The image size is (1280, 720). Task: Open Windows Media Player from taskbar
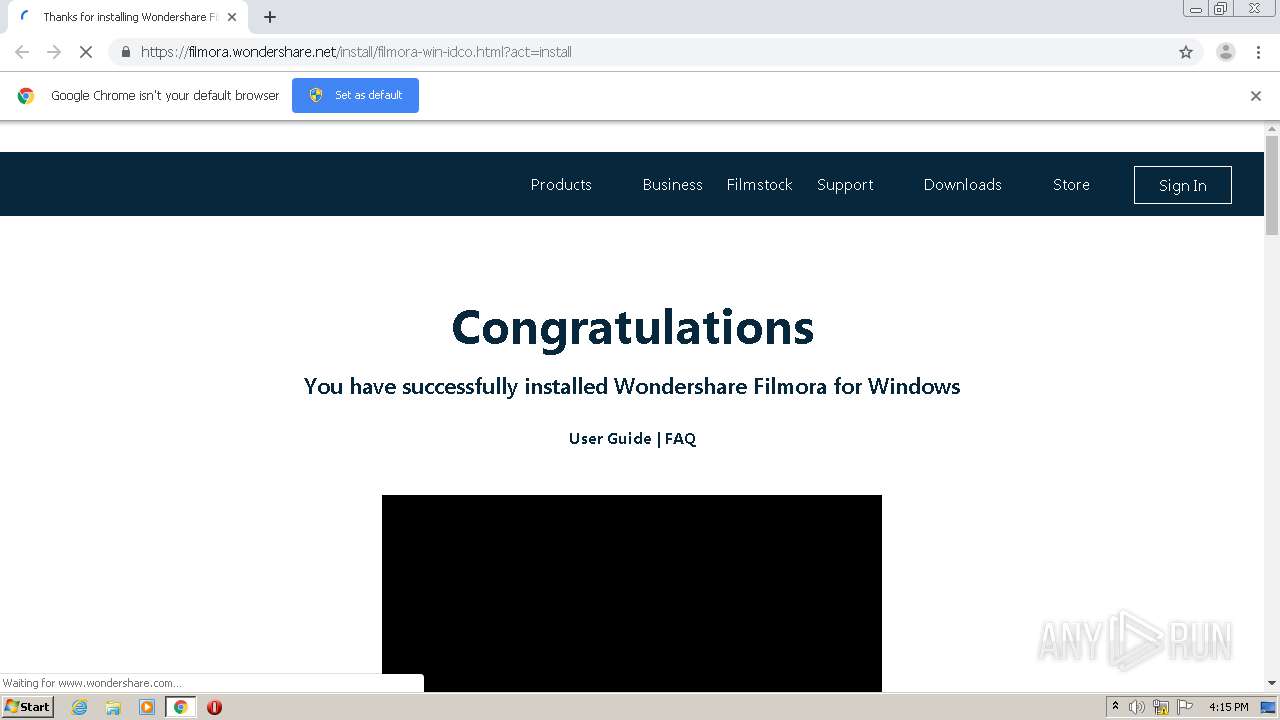[x=147, y=707]
